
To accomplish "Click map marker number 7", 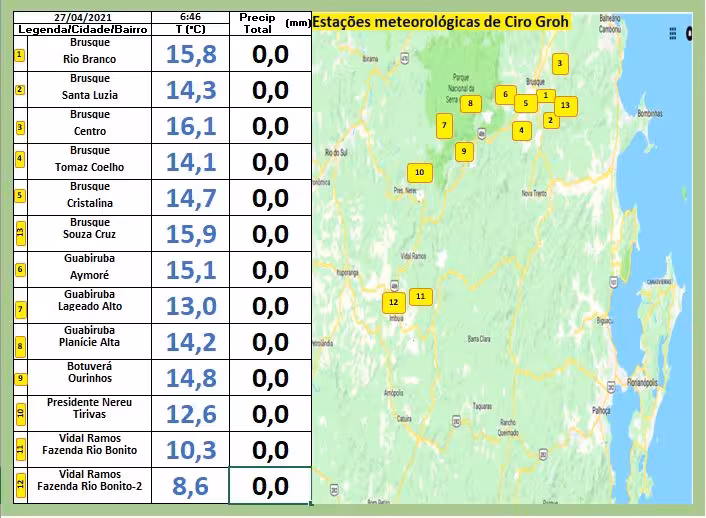I will point(443,126).
